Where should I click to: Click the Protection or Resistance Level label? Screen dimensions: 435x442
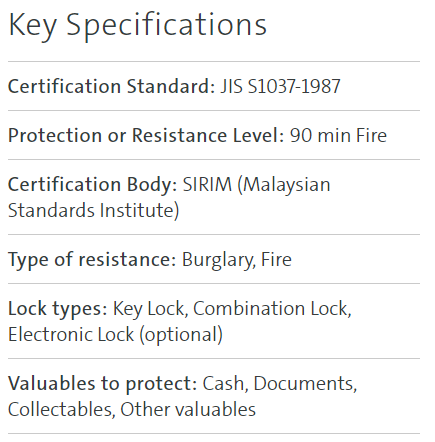(x=146, y=135)
